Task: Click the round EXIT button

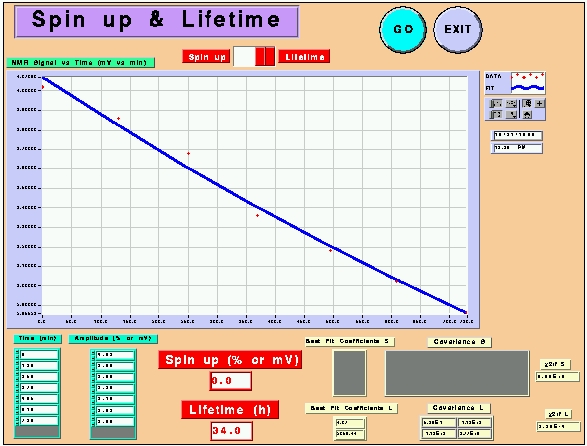Action: pyautogui.click(x=457, y=30)
